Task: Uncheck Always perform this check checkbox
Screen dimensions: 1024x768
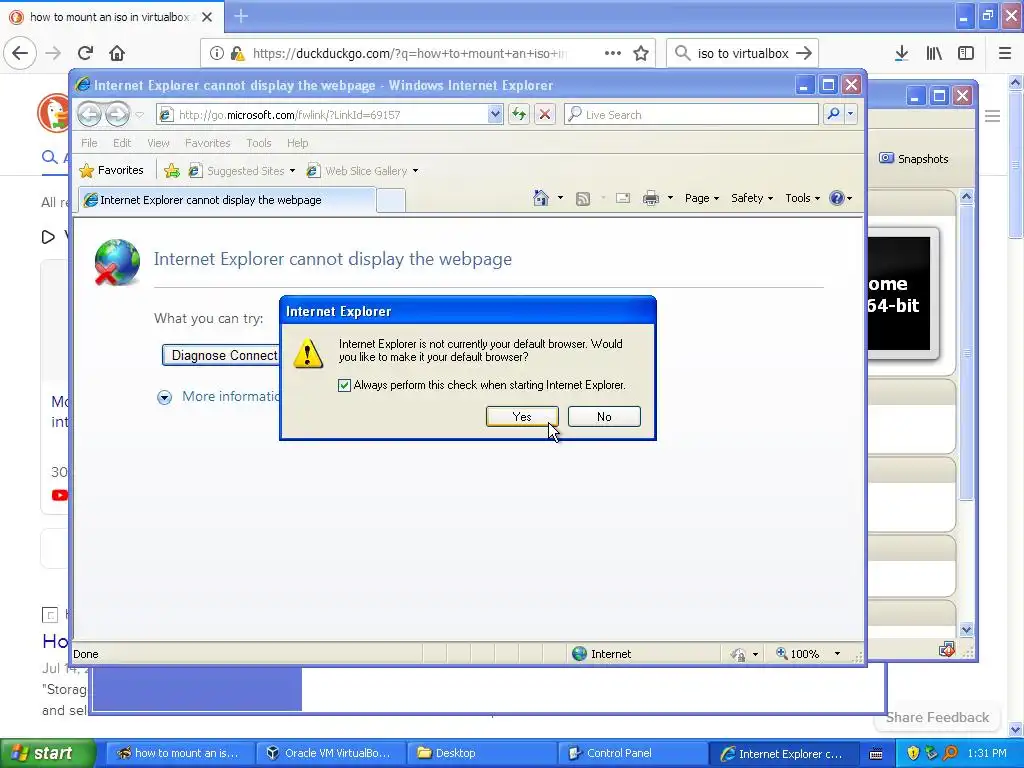Action: 344,385
